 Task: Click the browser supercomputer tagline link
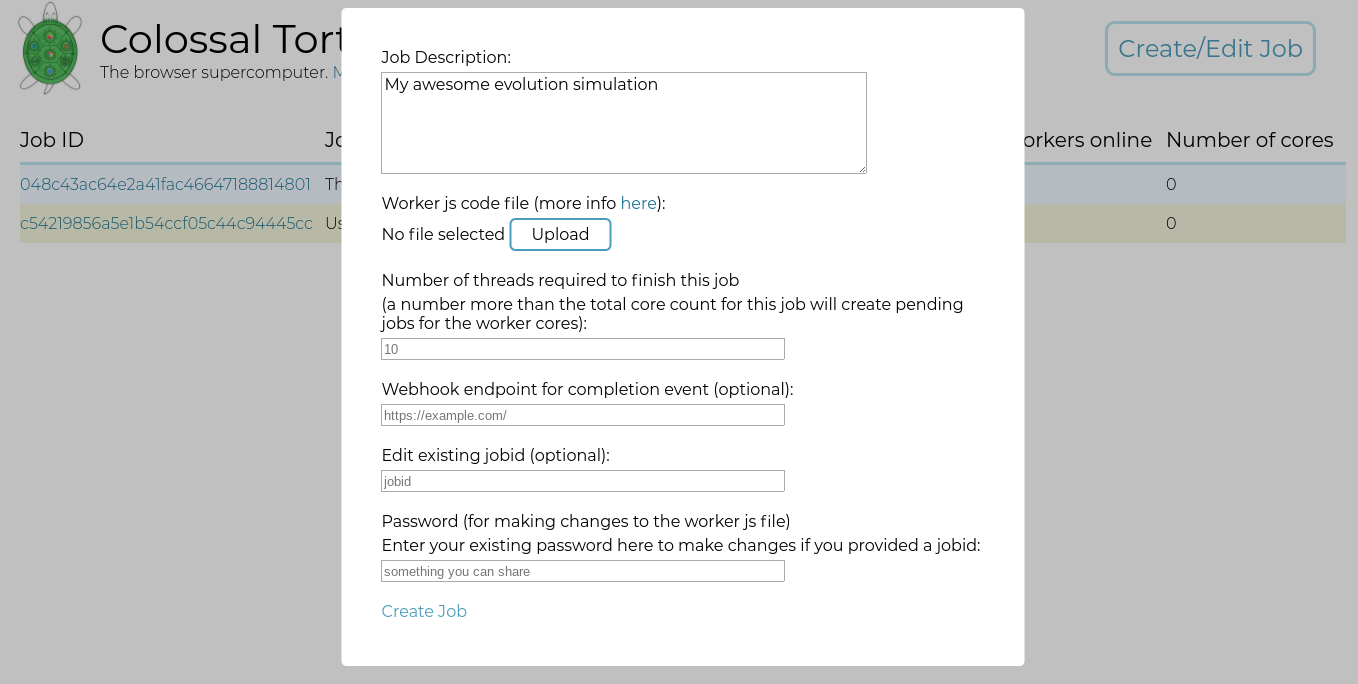click(x=337, y=72)
